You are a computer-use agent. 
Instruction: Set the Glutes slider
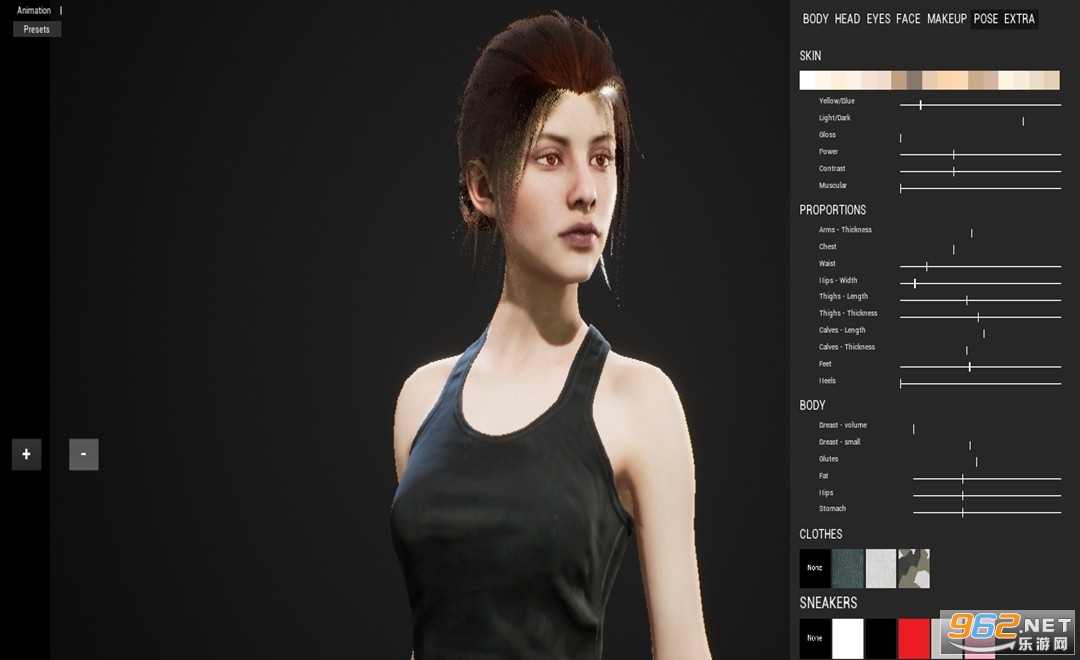pyautogui.click(x=987, y=462)
